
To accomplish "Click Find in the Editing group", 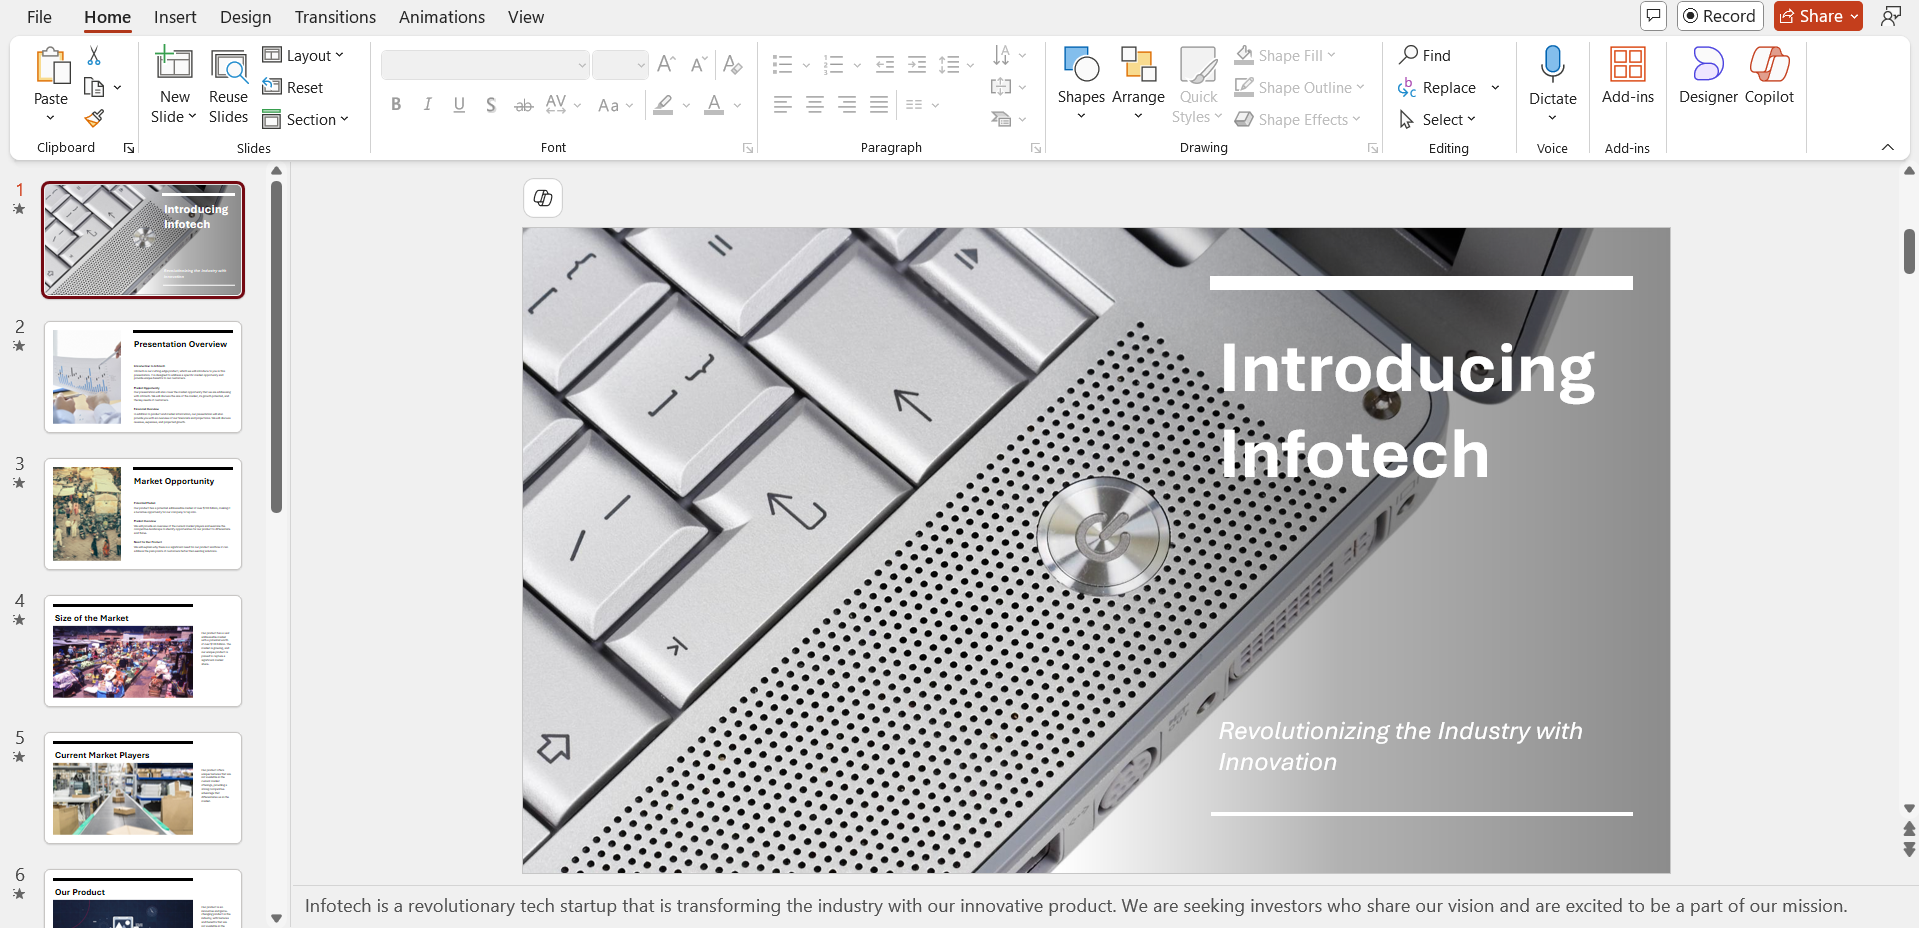I will pyautogui.click(x=1425, y=56).
